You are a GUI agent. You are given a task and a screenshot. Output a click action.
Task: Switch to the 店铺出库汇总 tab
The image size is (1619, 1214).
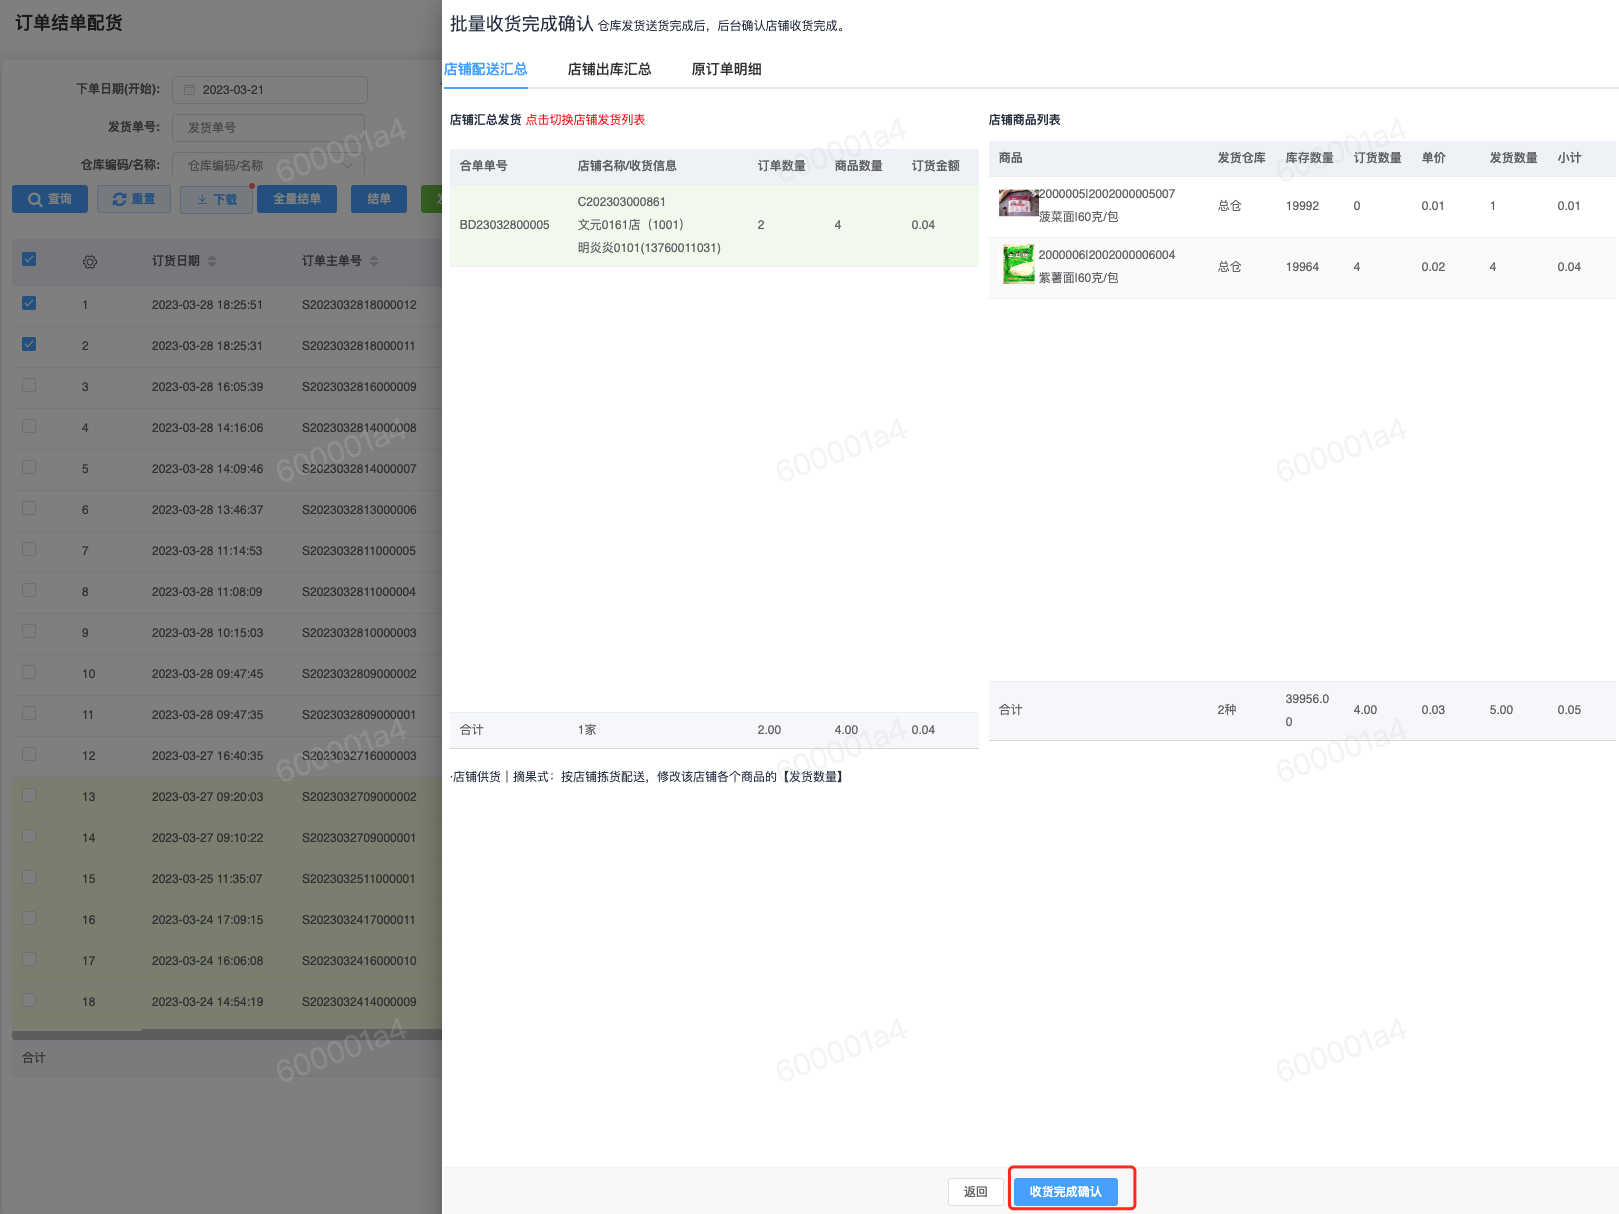click(609, 69)
